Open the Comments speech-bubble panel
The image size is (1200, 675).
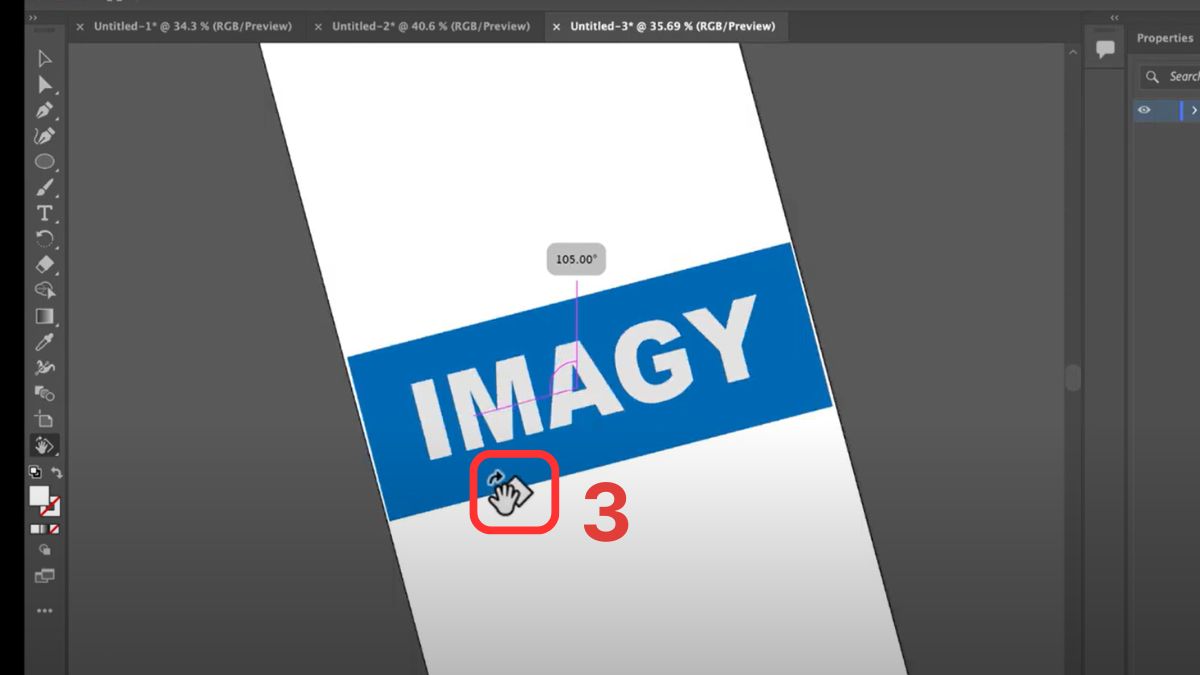[1105, 49]
